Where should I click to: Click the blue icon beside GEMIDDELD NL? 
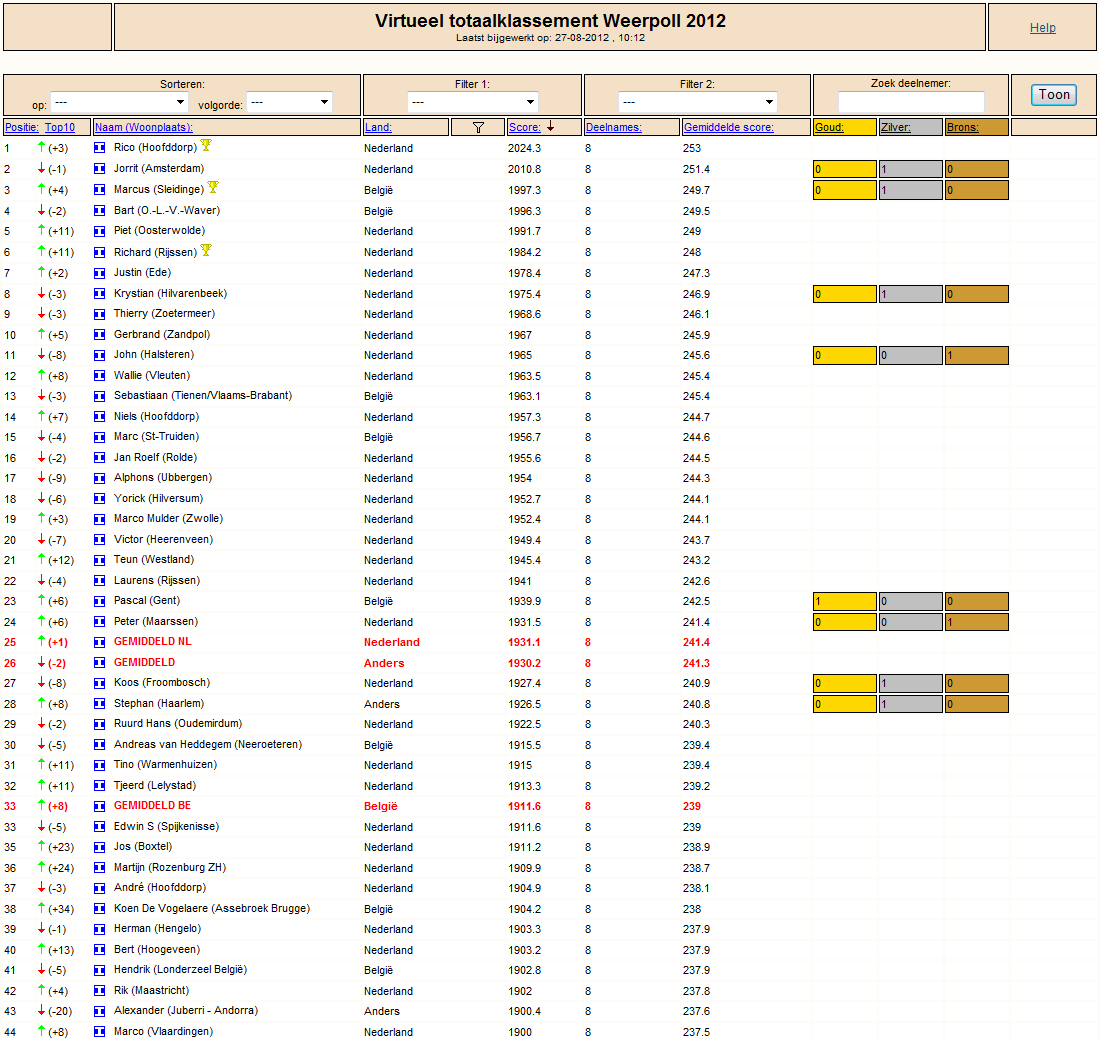click(x=100, y=642)
